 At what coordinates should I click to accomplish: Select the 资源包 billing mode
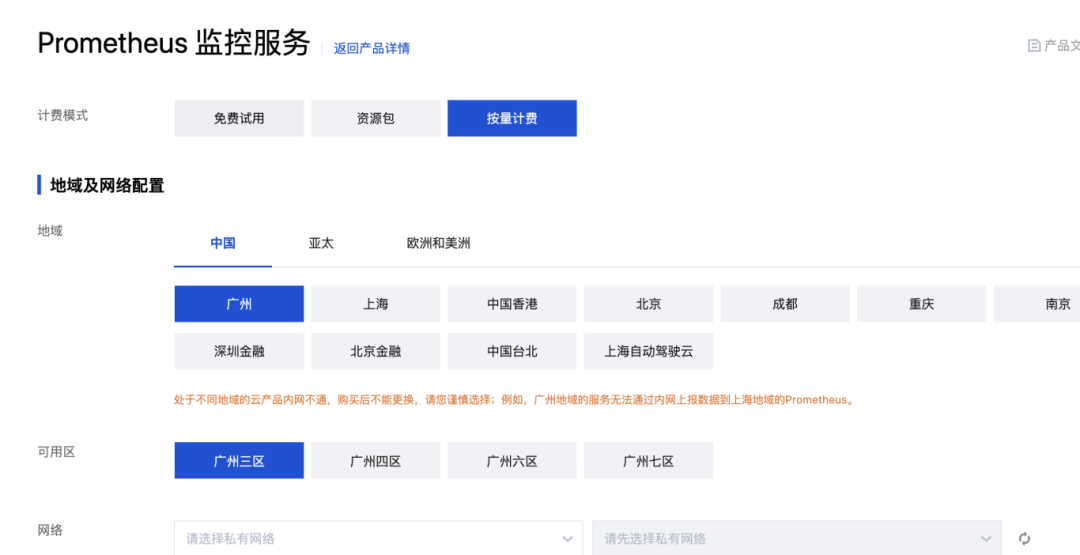[x=375, y=118]
